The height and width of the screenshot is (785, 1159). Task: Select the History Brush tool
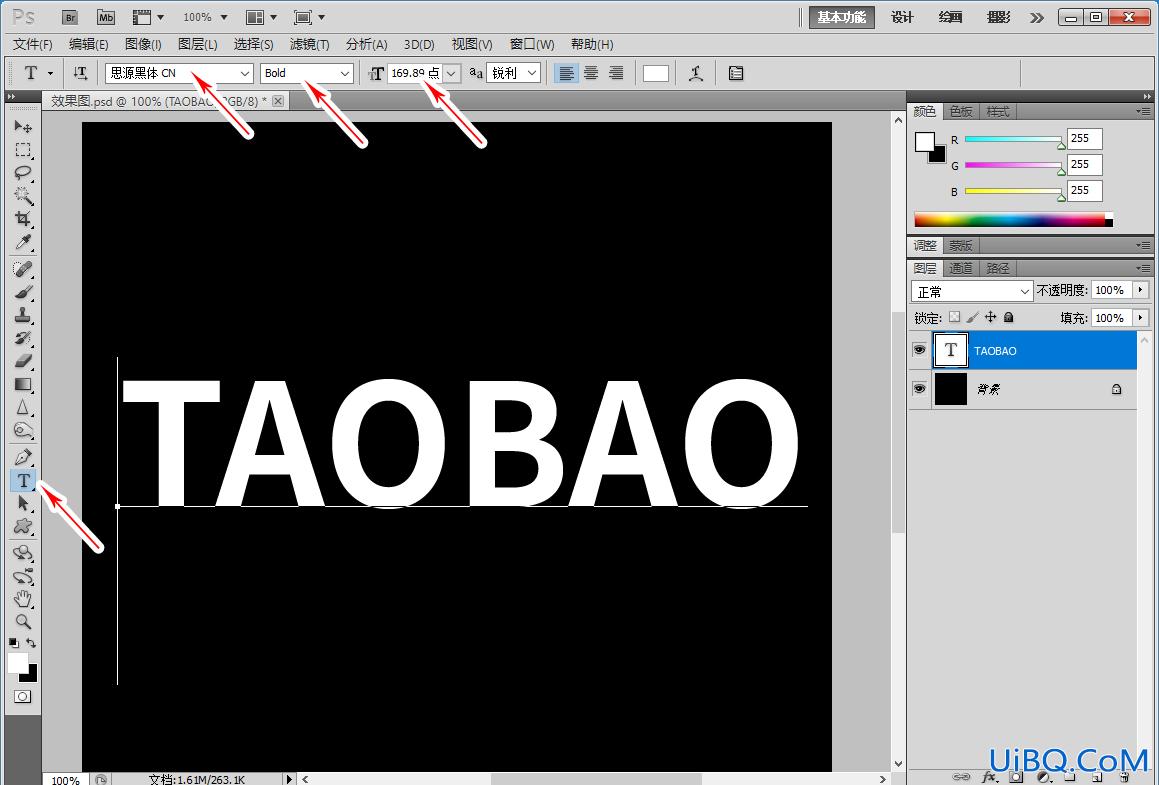[23, 338]
